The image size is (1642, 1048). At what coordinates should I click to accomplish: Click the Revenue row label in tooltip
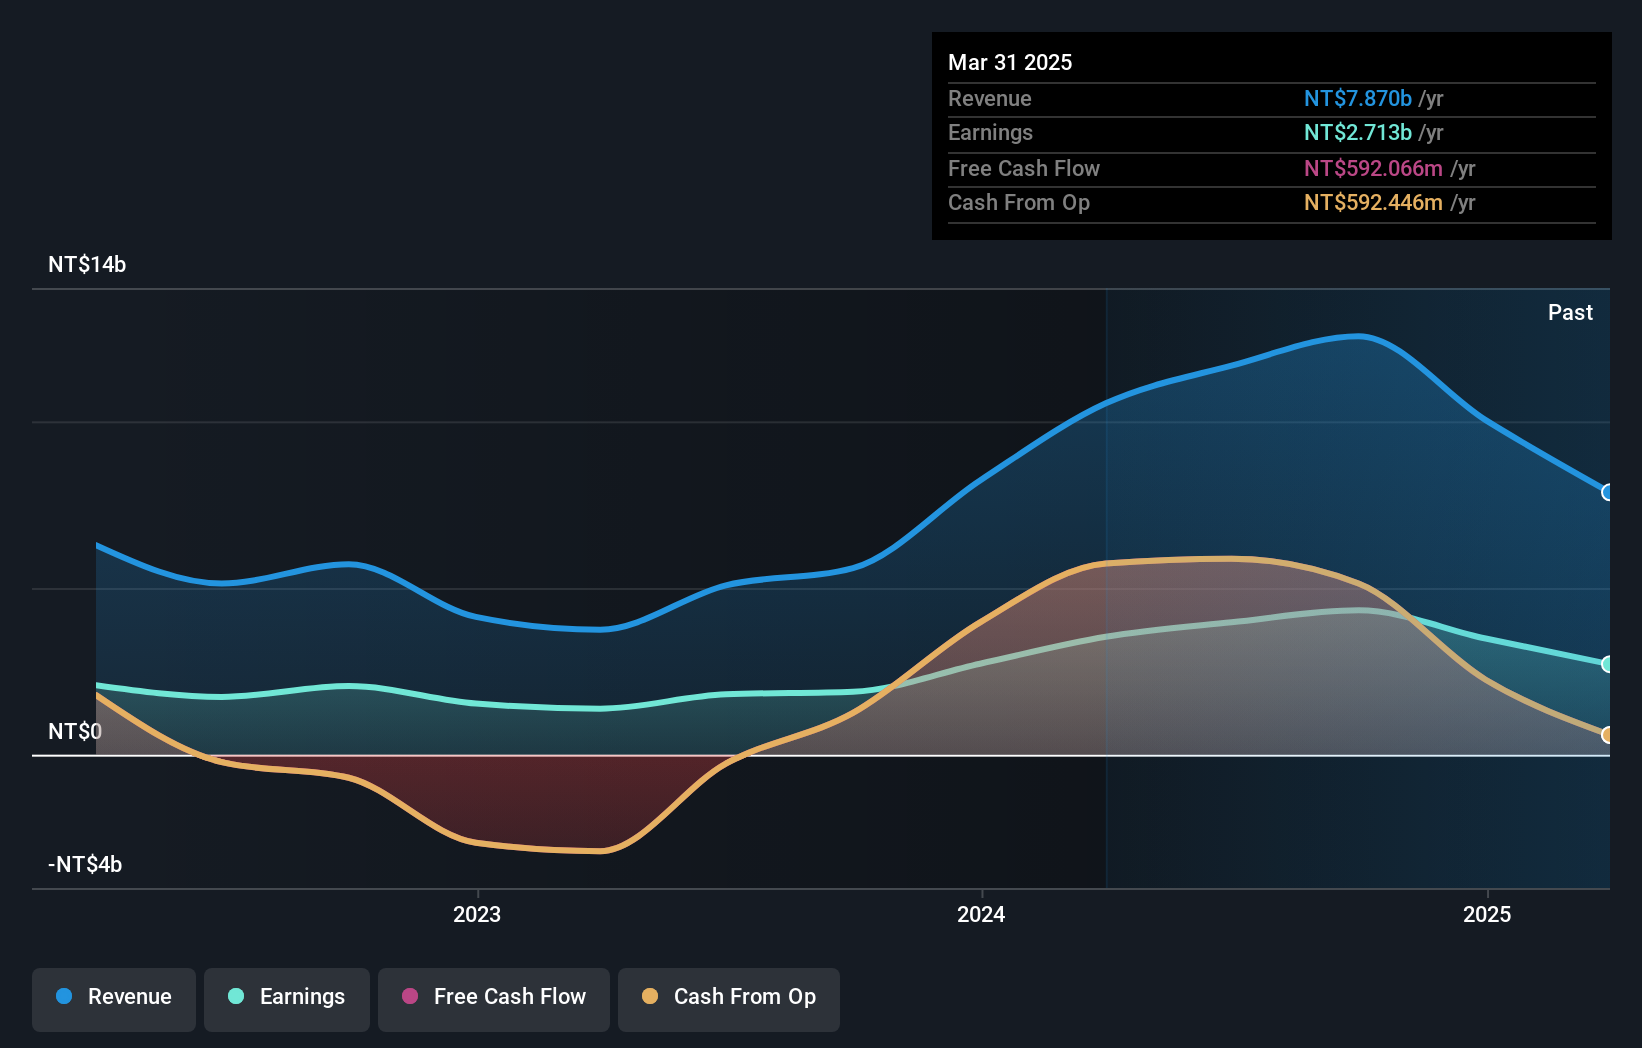(990, 98)
